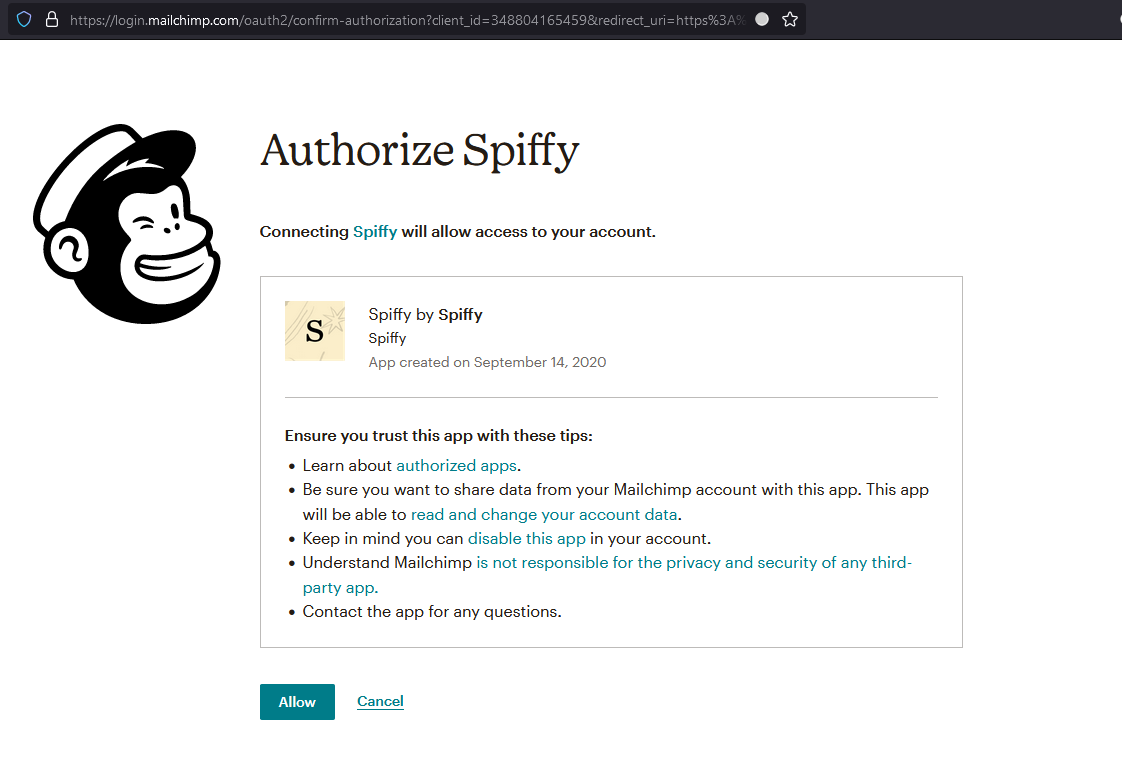Open read and change your account data link
The height and width of the screenshot is (761, 1122).
tap(544, 514)
